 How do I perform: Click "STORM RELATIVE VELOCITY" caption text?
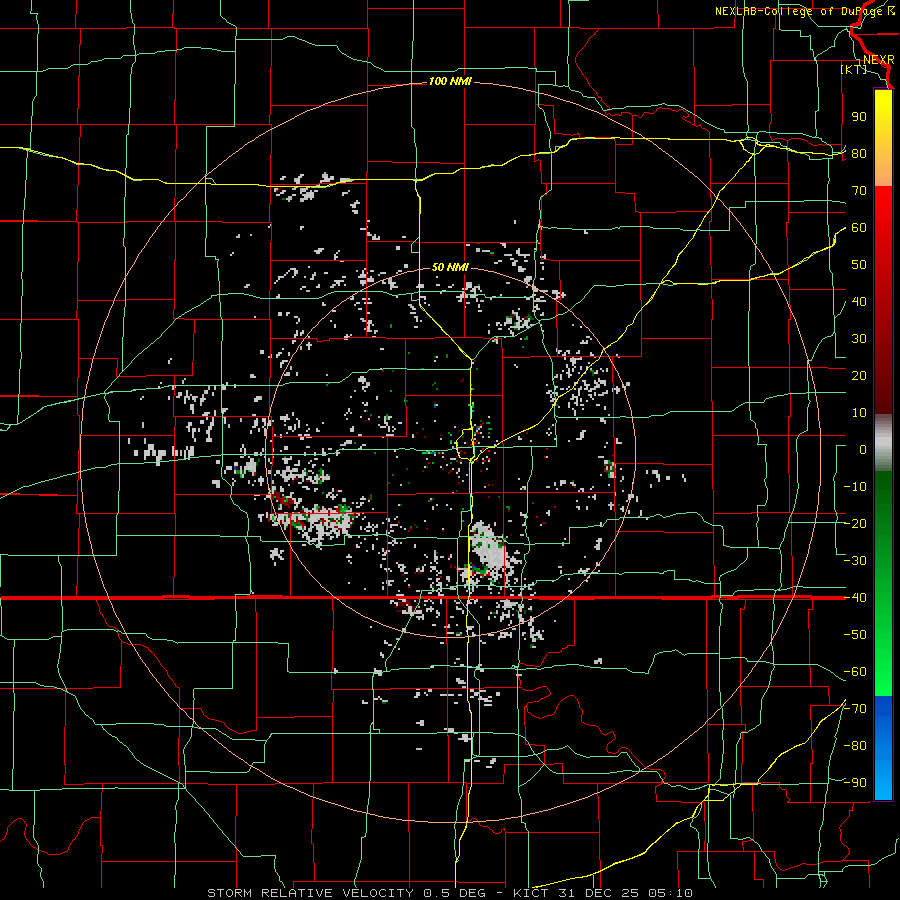click(x=312, y=893)
